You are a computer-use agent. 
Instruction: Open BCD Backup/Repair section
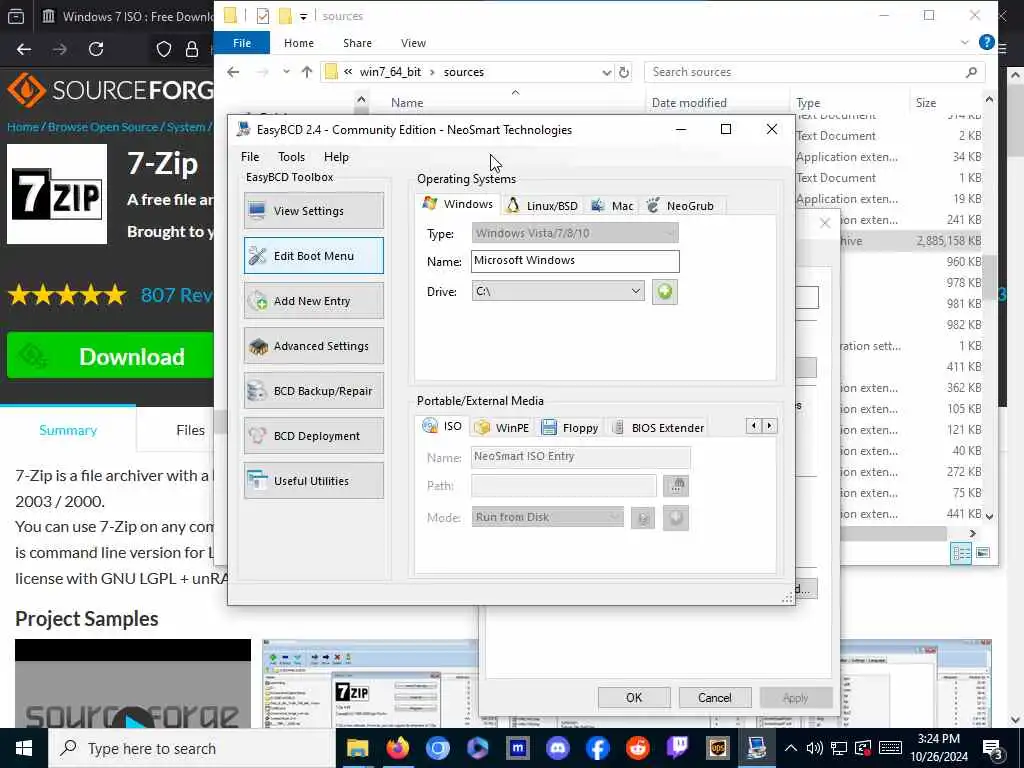tap(313, 391)
